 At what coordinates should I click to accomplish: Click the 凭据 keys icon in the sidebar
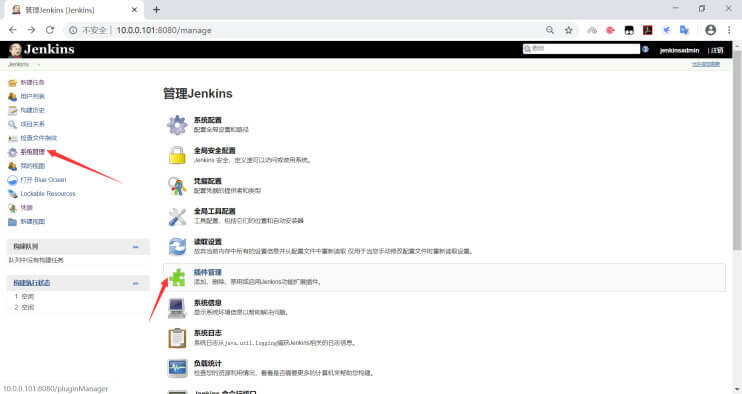click(12, 208)
